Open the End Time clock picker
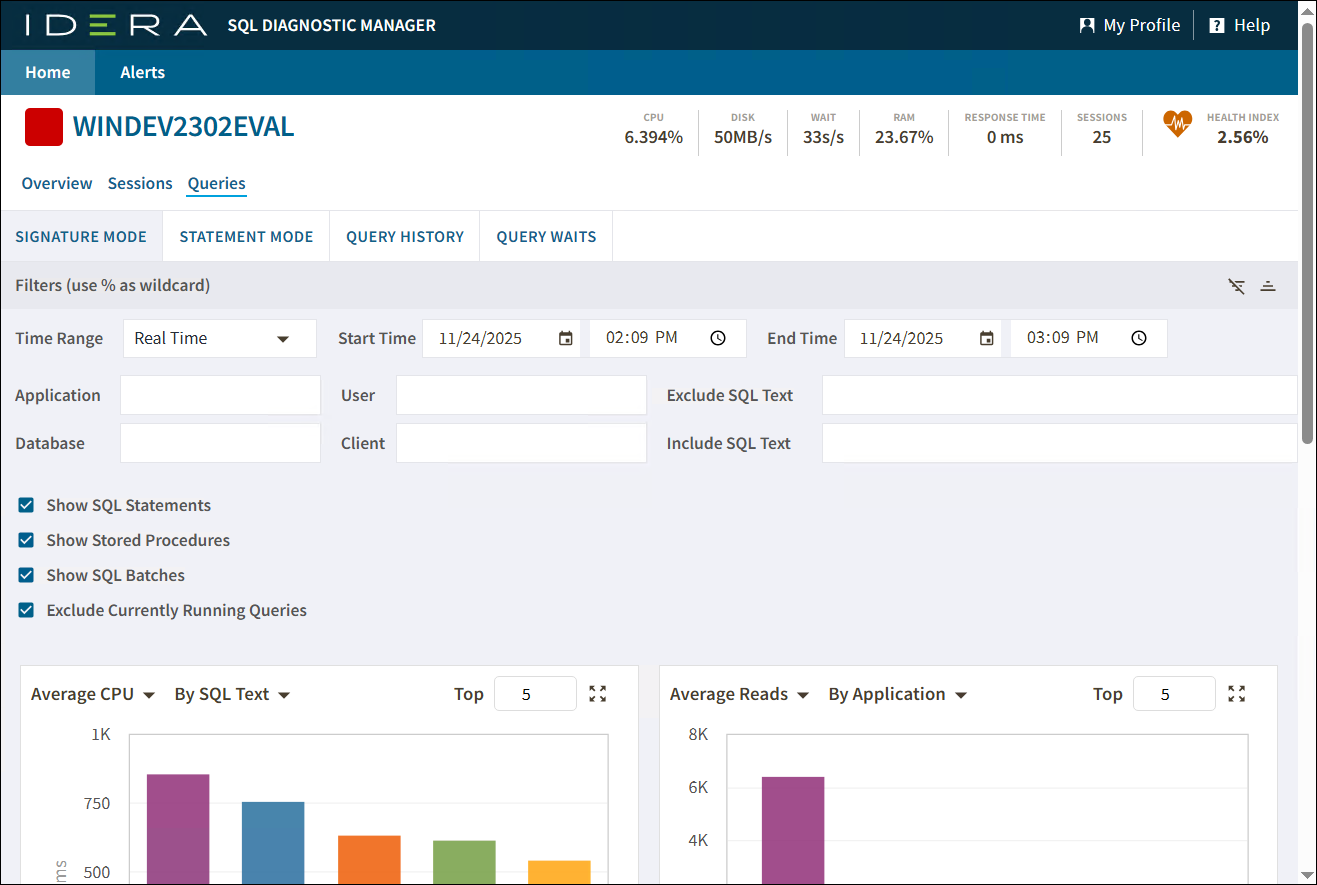Screen dimensions: 1317x885 click(1139, 339)
